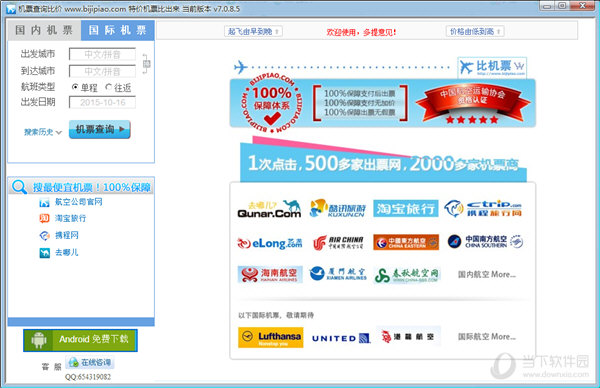Click the 淘宝旅行 icon in sidebar

(44, 218)
